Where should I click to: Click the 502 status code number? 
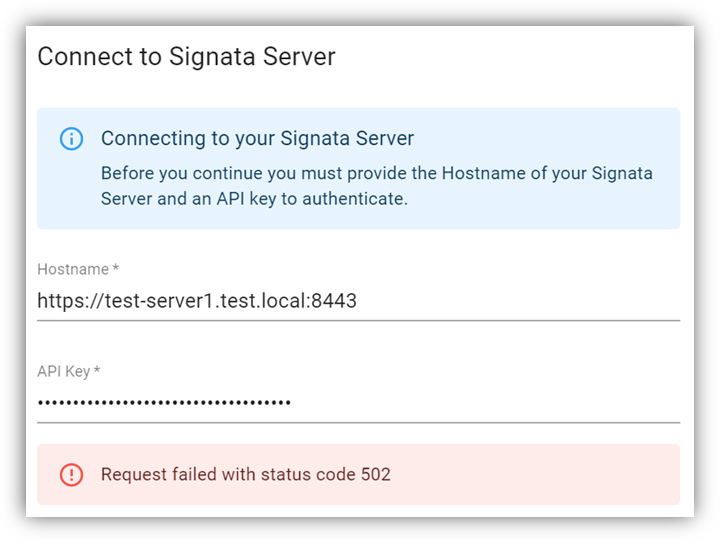click(x=375, y=474)
